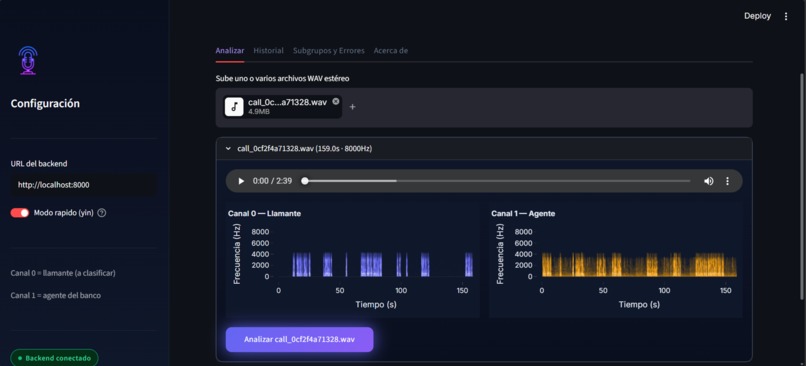806x366 pixels.
Task: Click the plus icon to add more files
Action: pyautogui.click(x=353, y=107)
